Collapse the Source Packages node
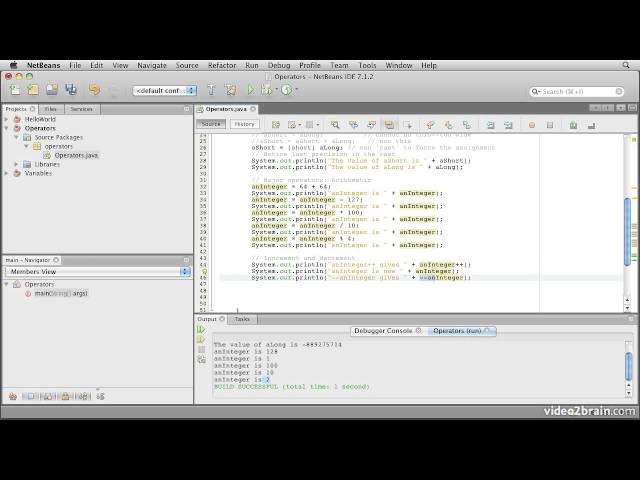640x480 pixels. click(x=16, y=137)
